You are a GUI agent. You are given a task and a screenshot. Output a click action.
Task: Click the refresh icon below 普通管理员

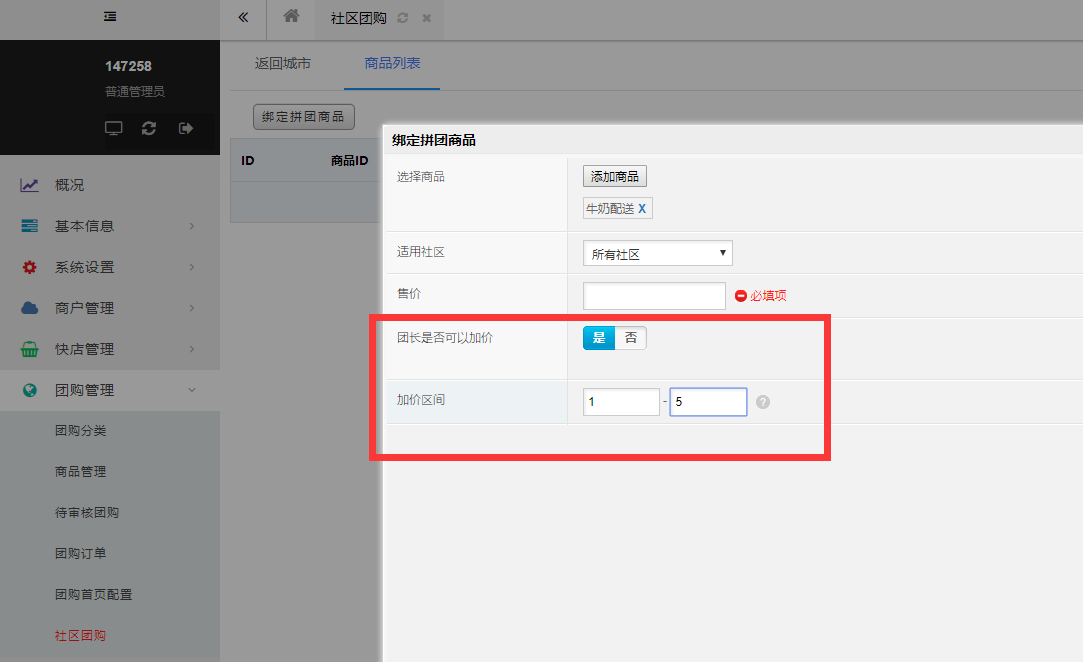click(148, 128)
